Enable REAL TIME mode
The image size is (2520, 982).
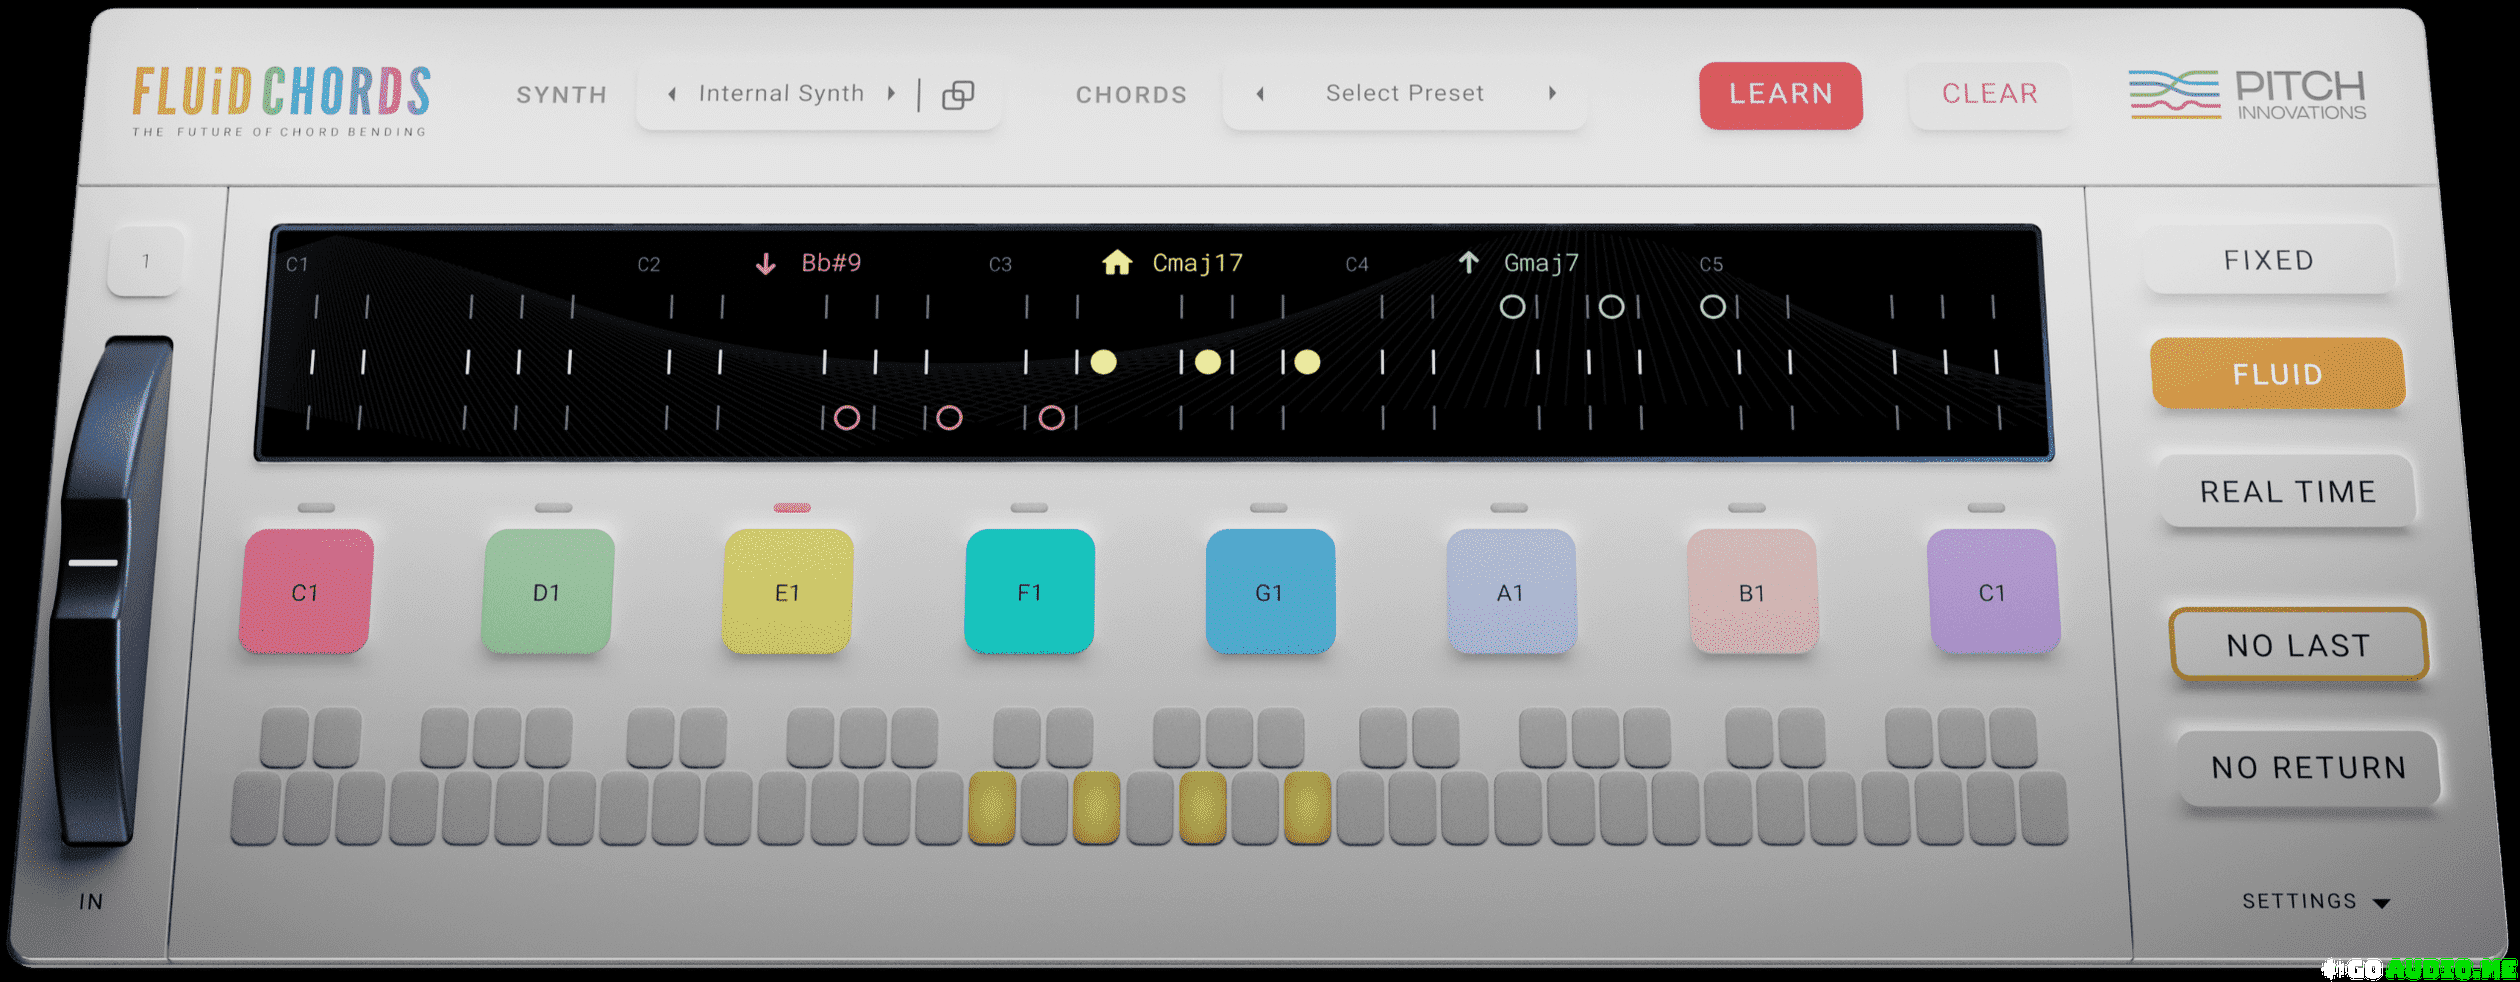pyautogui.click(x=2287, y=491)
